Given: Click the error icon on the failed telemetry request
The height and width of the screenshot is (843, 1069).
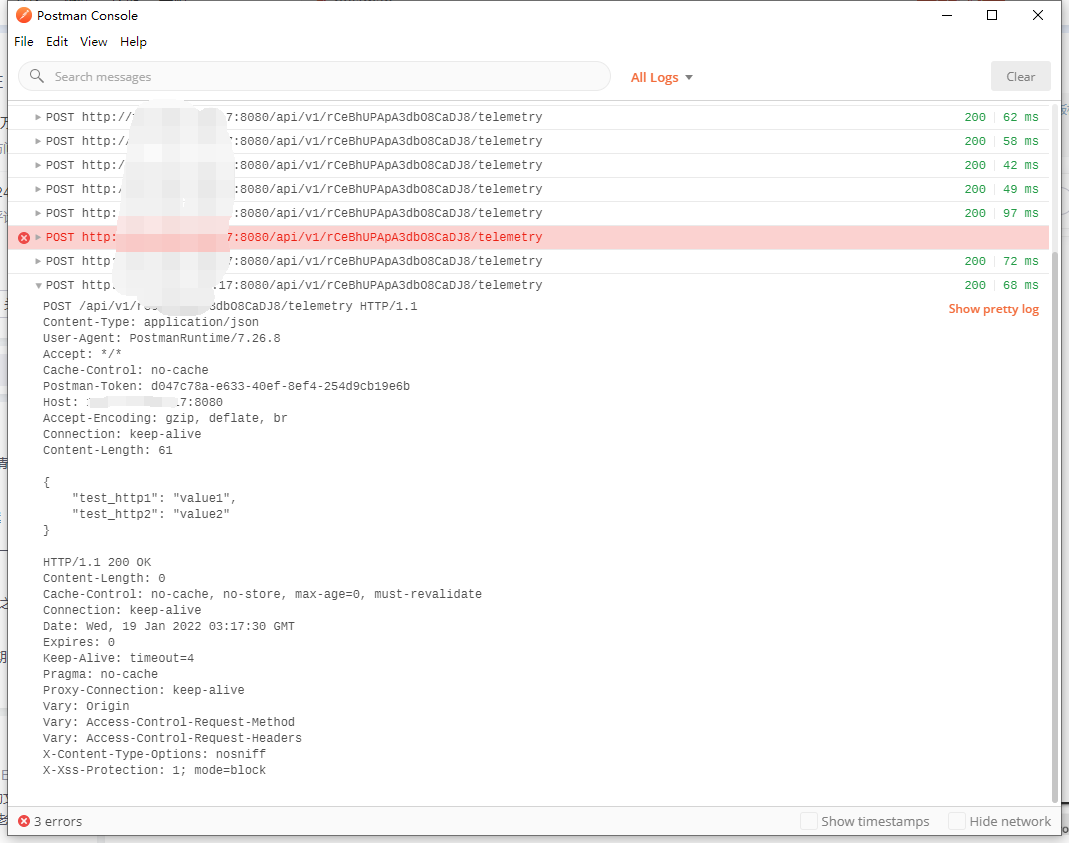Looking at the screenshot, I should (x=24, y=237).
